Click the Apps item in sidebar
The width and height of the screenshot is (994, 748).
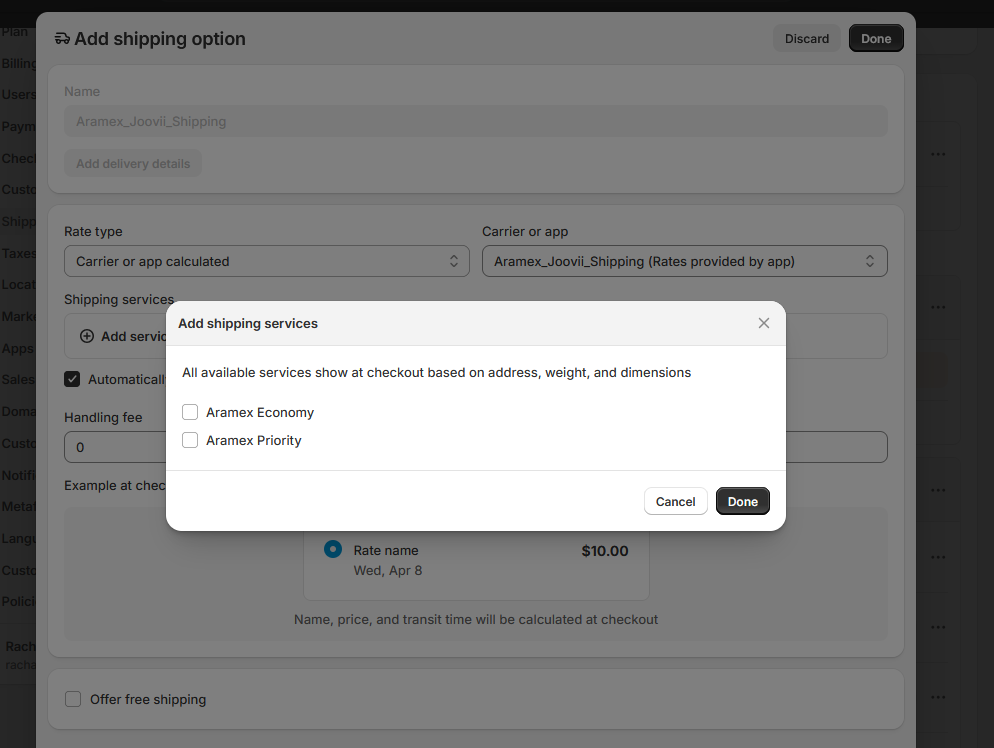pos(17,349)
